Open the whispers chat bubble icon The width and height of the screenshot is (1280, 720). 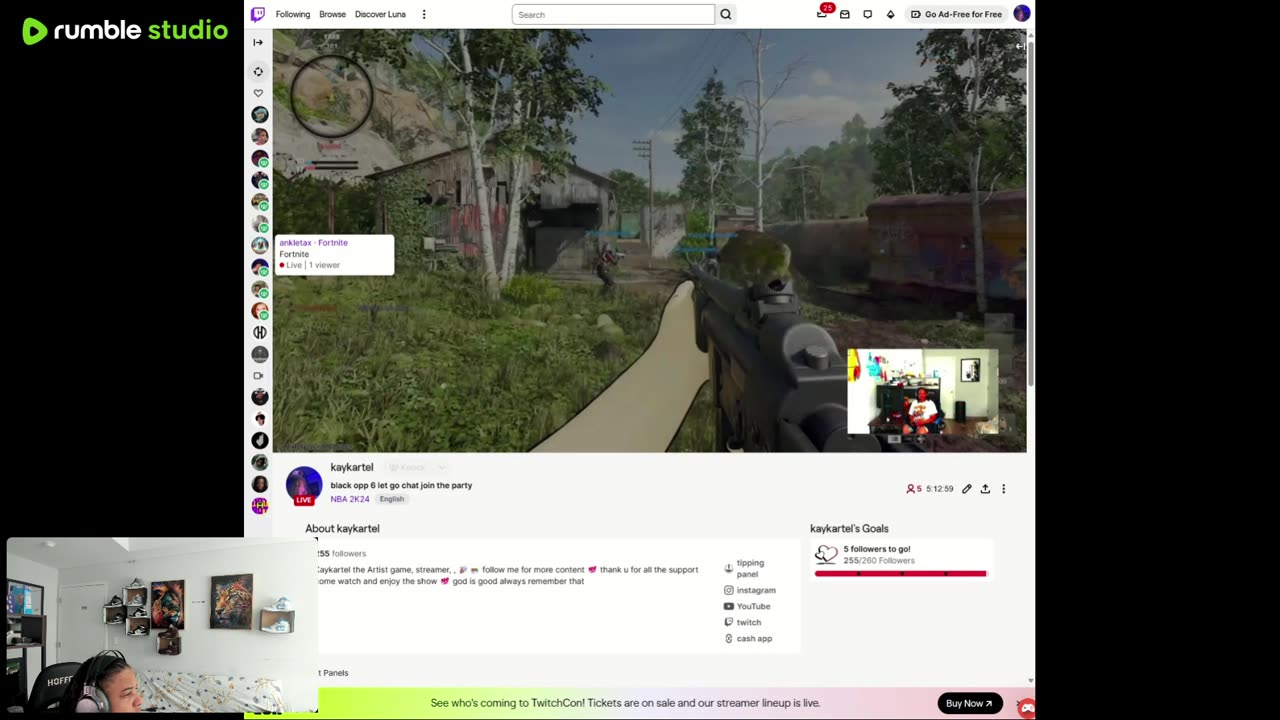pos(867,14)
